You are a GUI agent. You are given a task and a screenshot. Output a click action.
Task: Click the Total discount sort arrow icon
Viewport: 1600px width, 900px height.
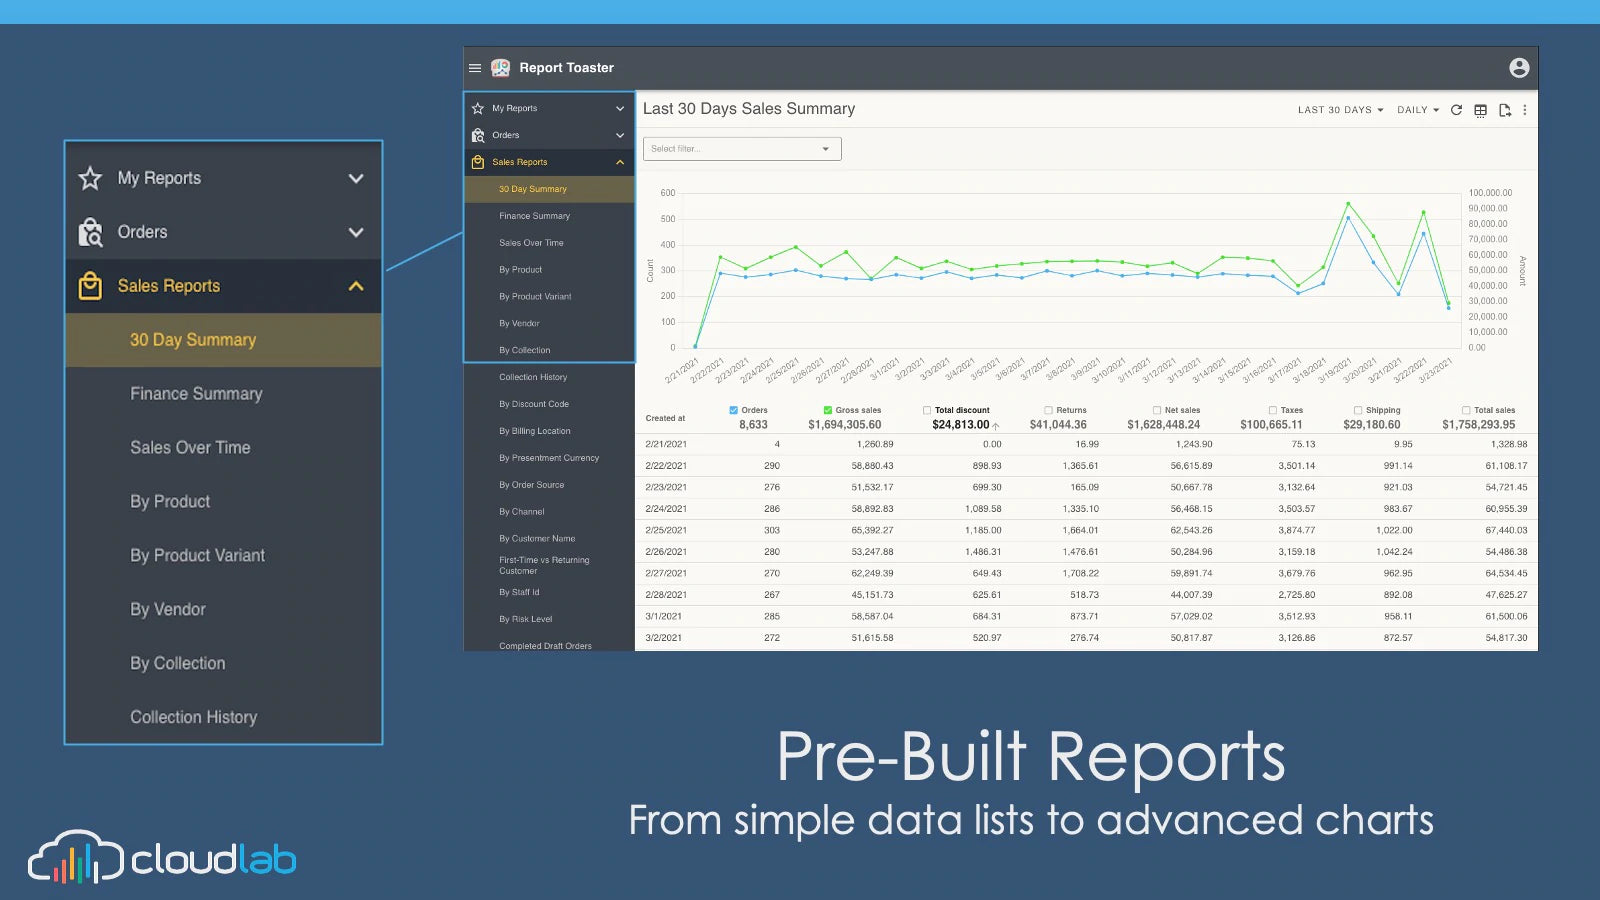[996, 426]
